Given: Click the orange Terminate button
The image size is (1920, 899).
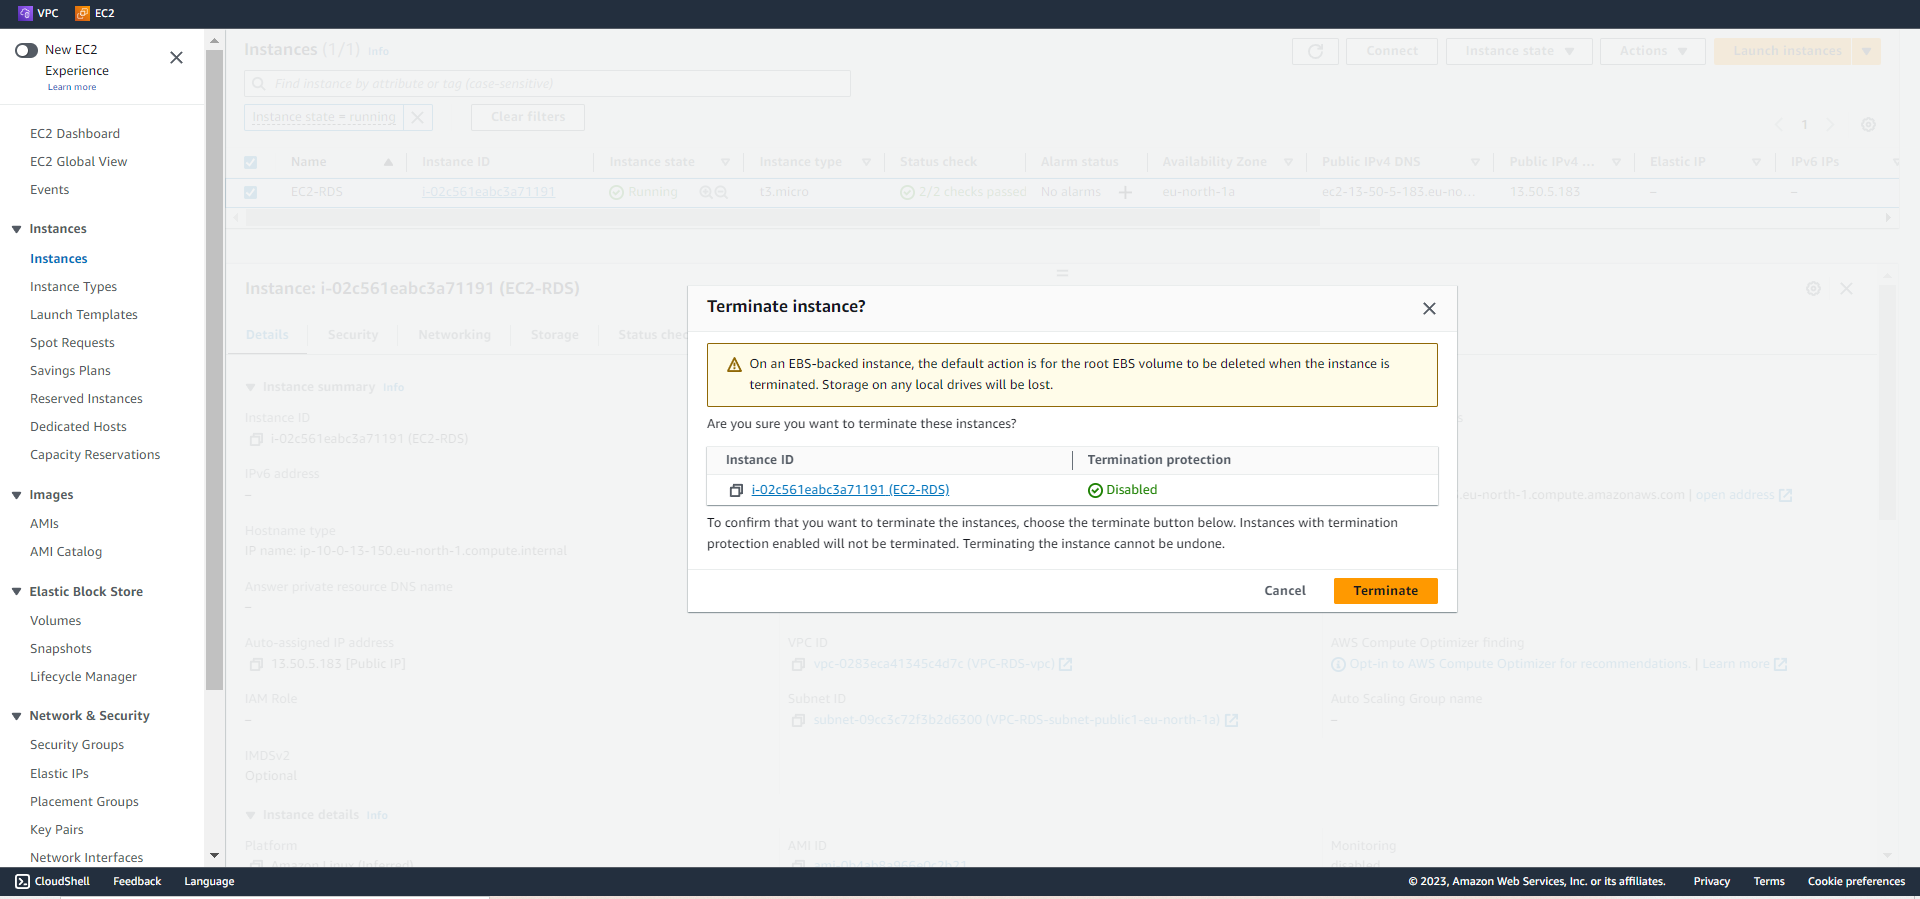Looking at the screenshot, I should tap(1385, 591).
